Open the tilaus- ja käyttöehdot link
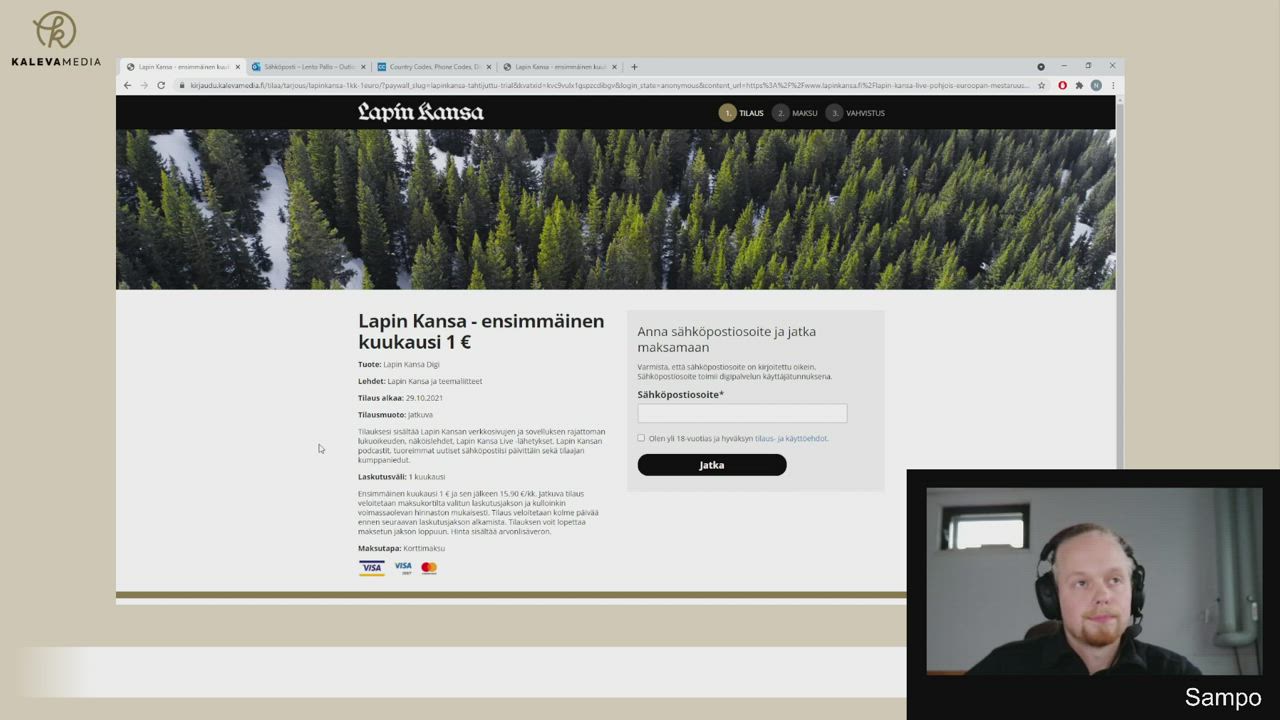Screen dimensions: 1280x720 click(x=791, y=438)
